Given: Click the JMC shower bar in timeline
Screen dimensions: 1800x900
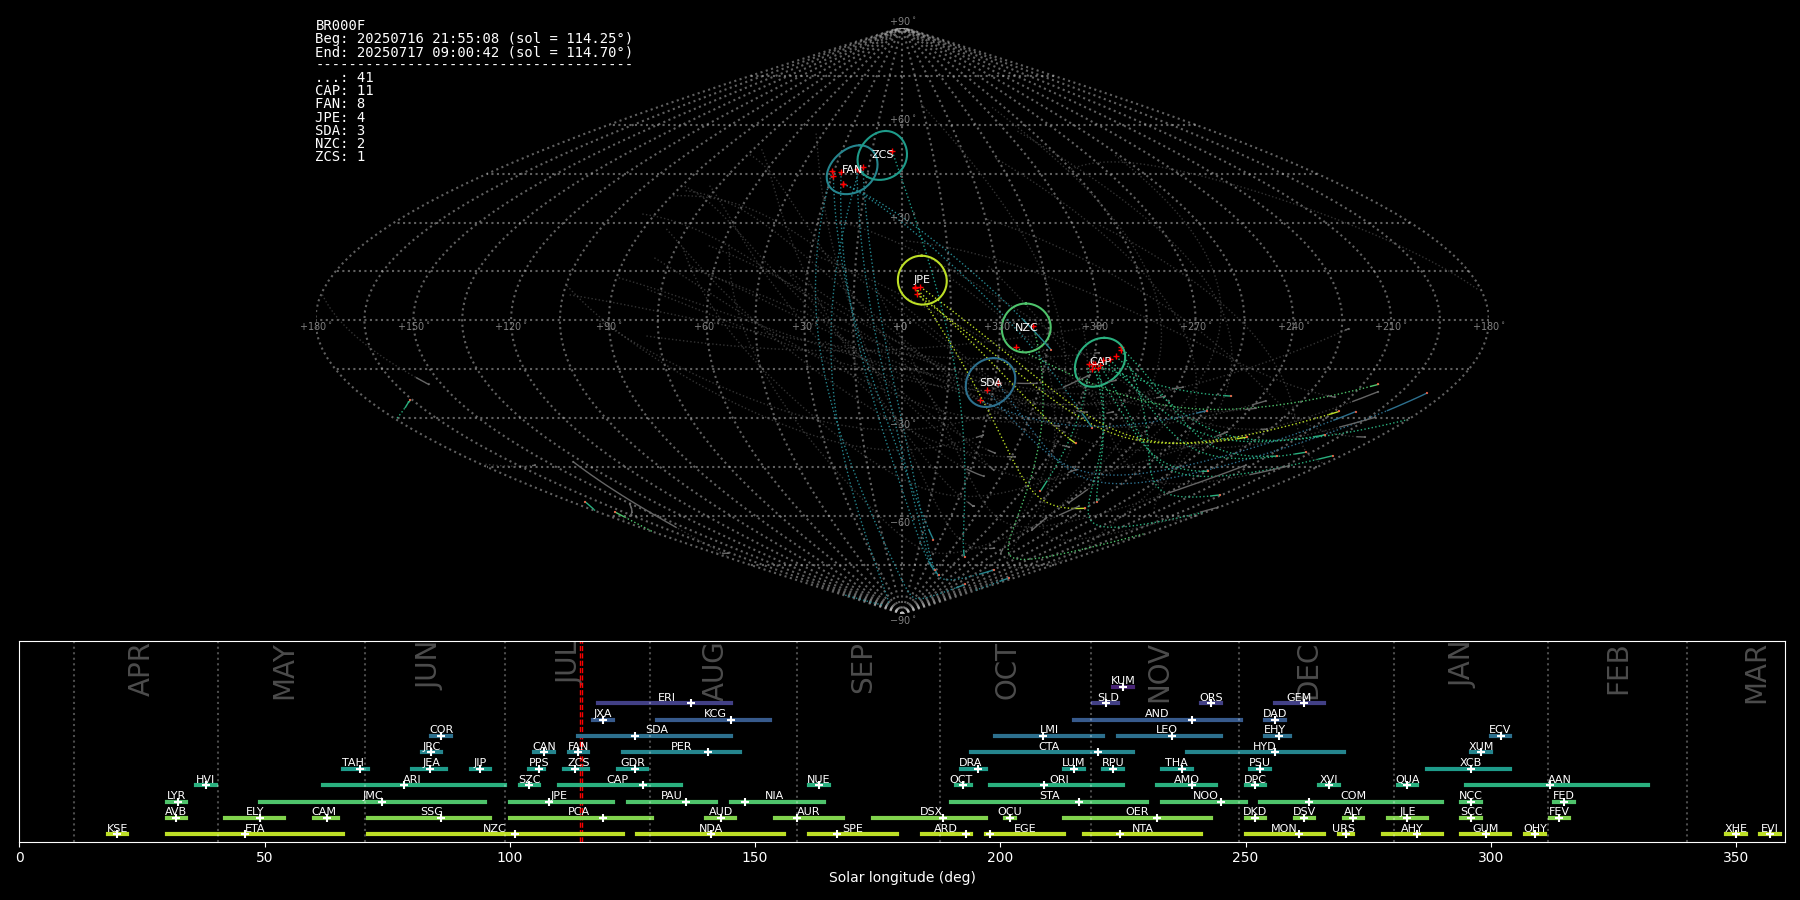Looking at the screenshot, I should (373, 801).
